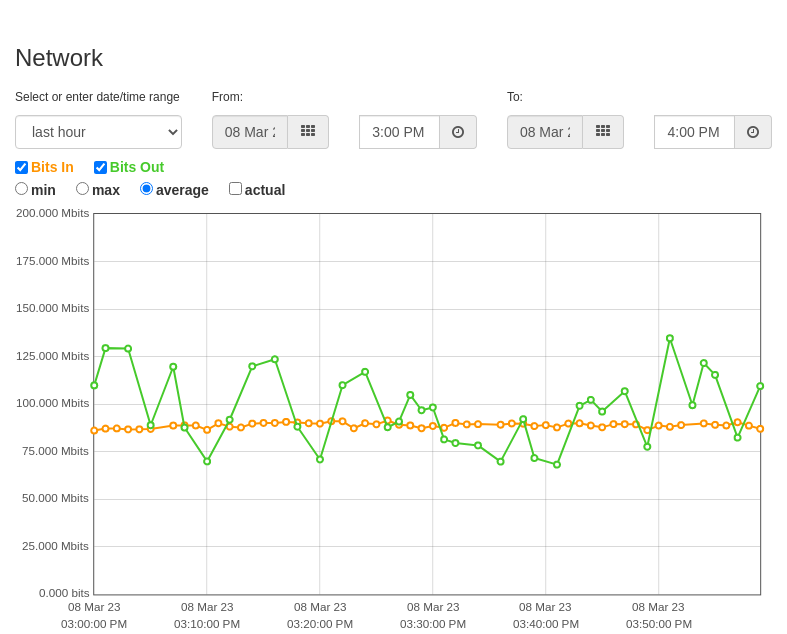Click the first green point at 03:00:00 PM

pos(94,386)
